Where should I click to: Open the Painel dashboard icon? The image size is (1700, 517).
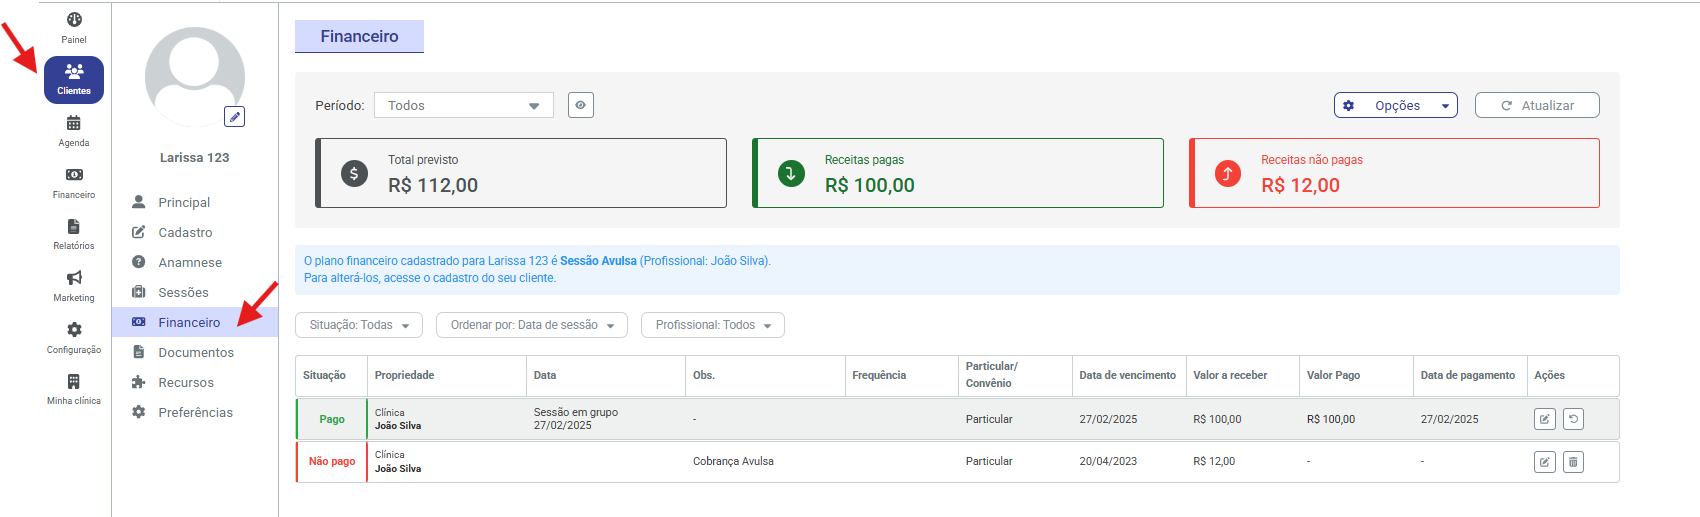(x=74, y=20)
